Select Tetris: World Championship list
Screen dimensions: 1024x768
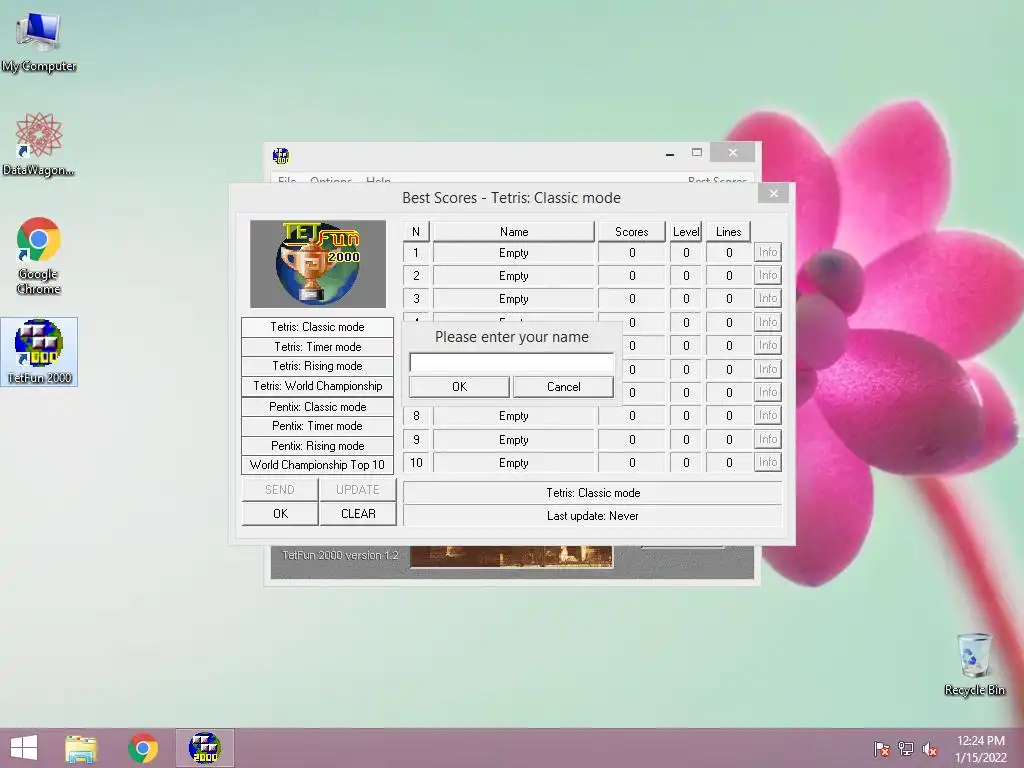pos(317,386)
